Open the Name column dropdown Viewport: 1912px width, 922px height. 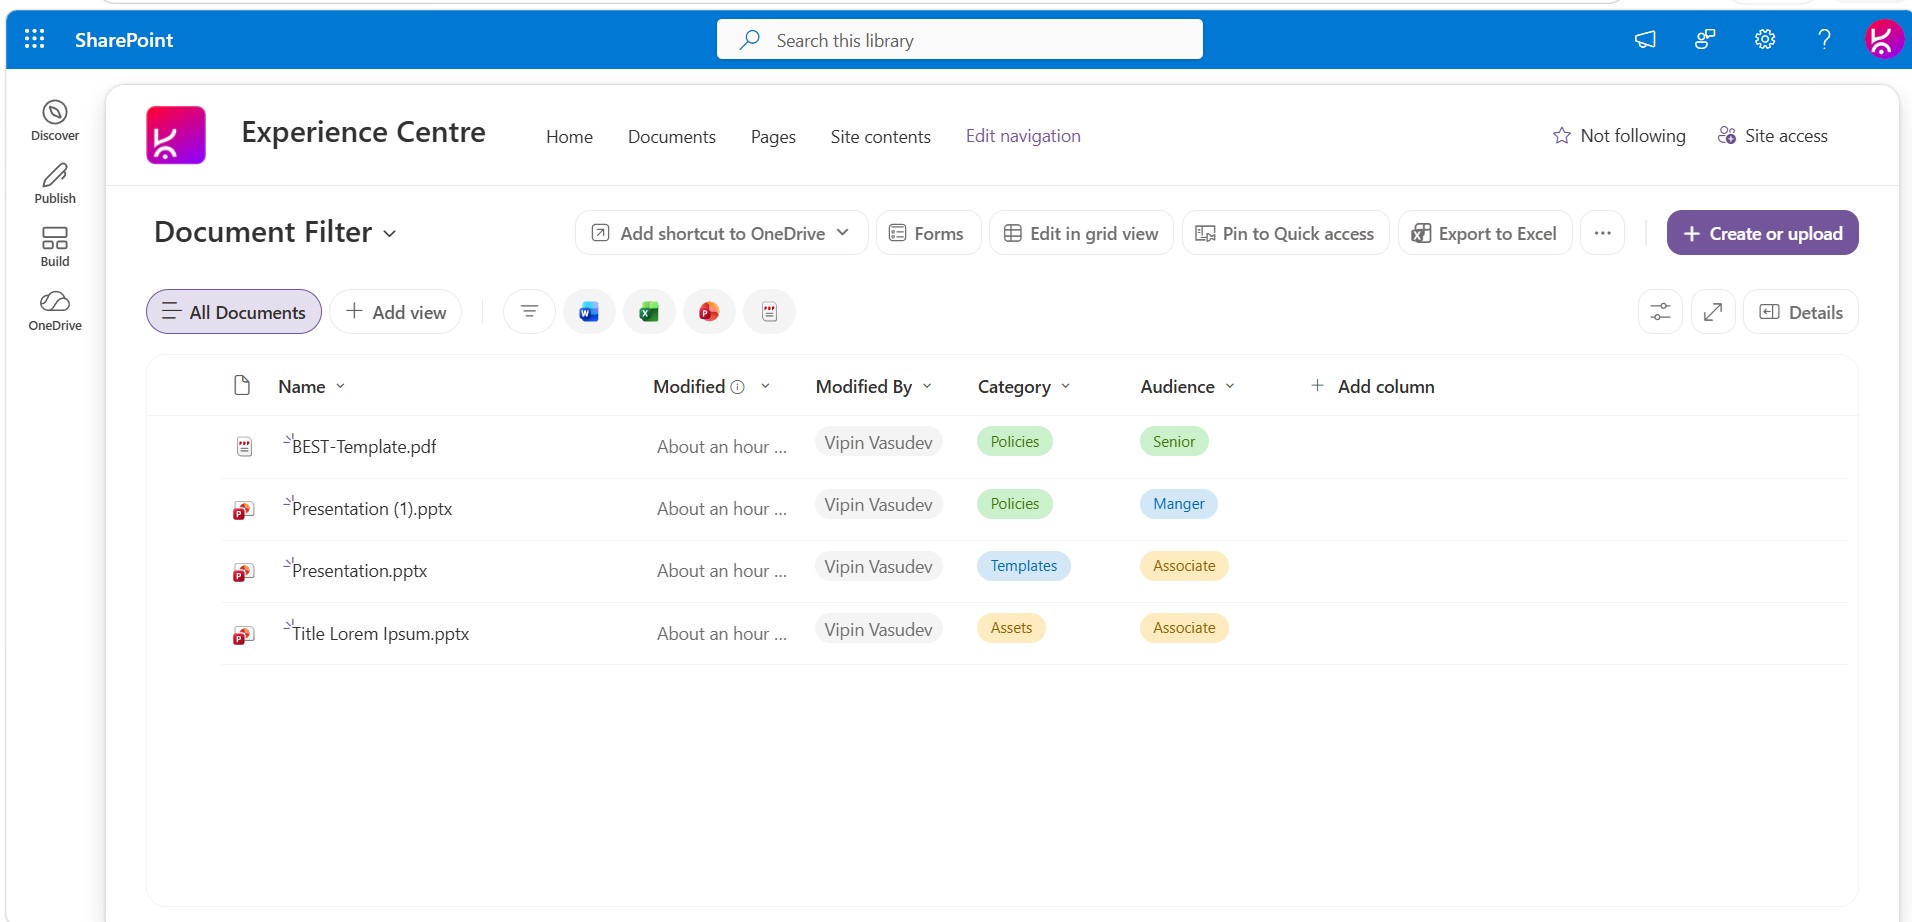[340, 386]
